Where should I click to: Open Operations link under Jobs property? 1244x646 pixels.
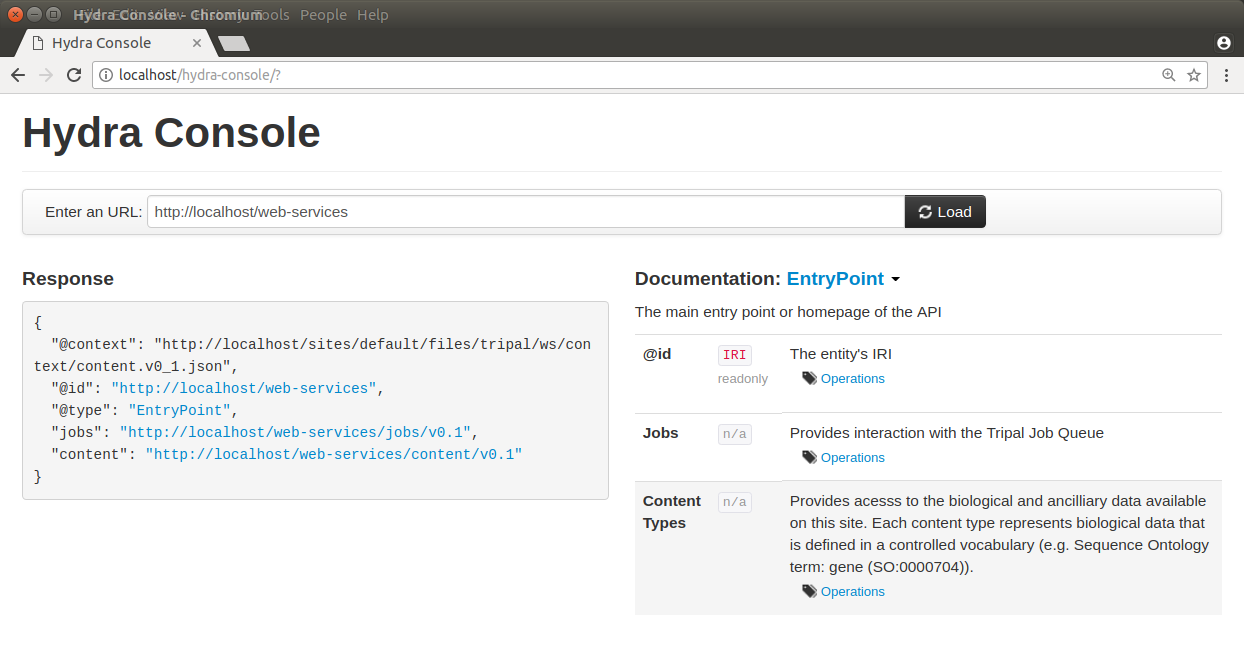[x=852, y=458]
